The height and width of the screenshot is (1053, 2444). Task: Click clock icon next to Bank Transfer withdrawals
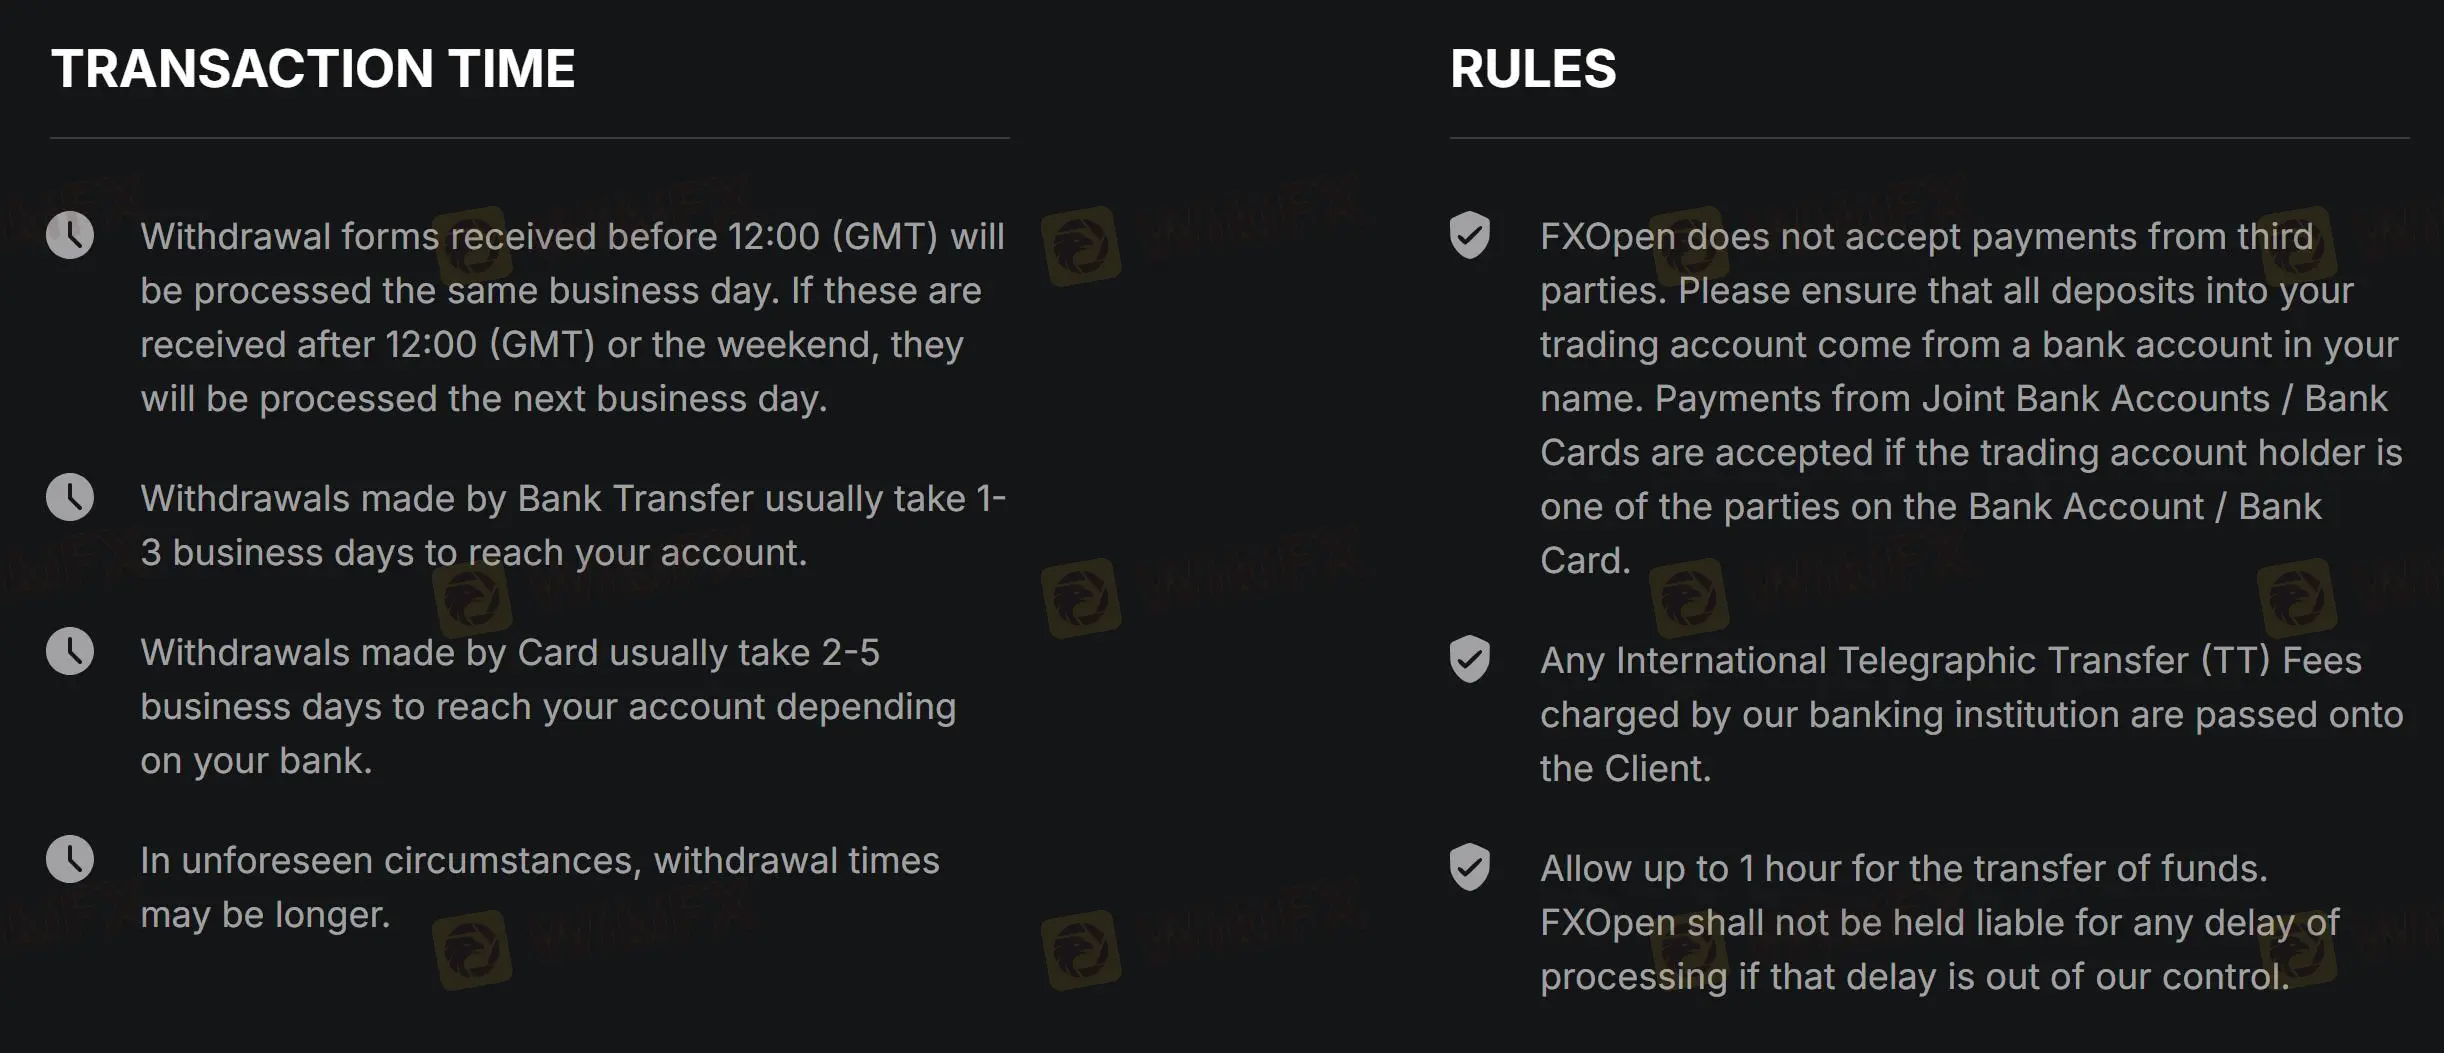pos(70,497)
